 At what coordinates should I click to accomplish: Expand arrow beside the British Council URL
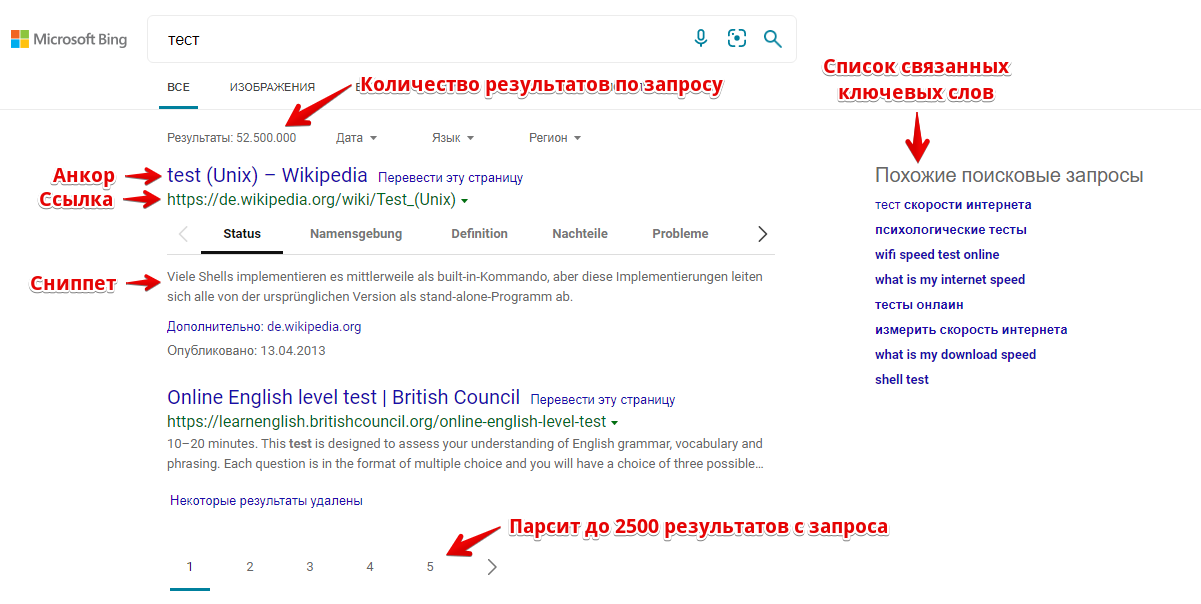click(614, 422)
